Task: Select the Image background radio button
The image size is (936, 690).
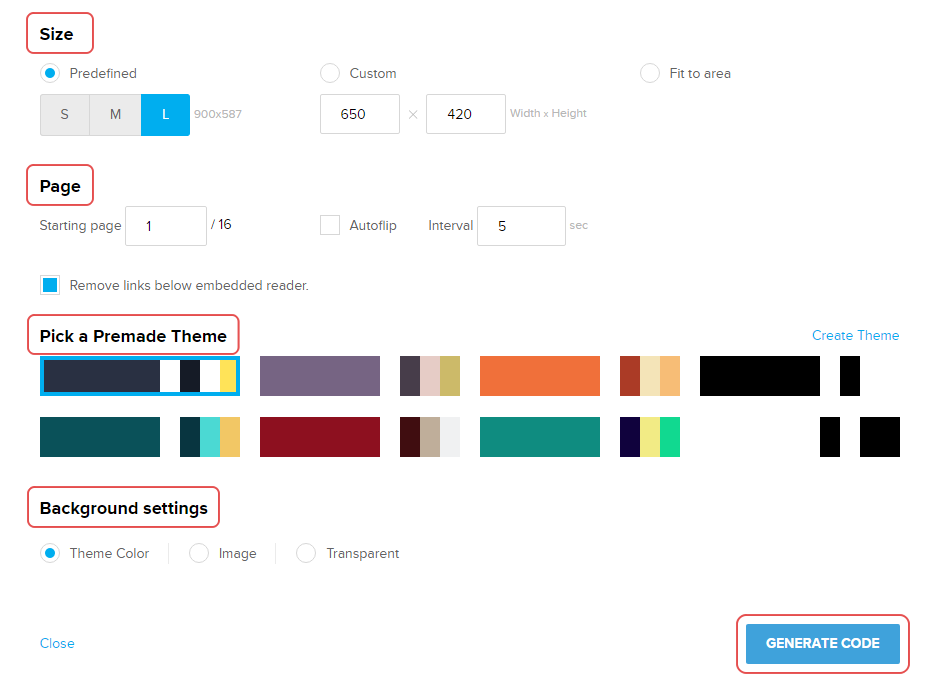Action: point(199,553)
